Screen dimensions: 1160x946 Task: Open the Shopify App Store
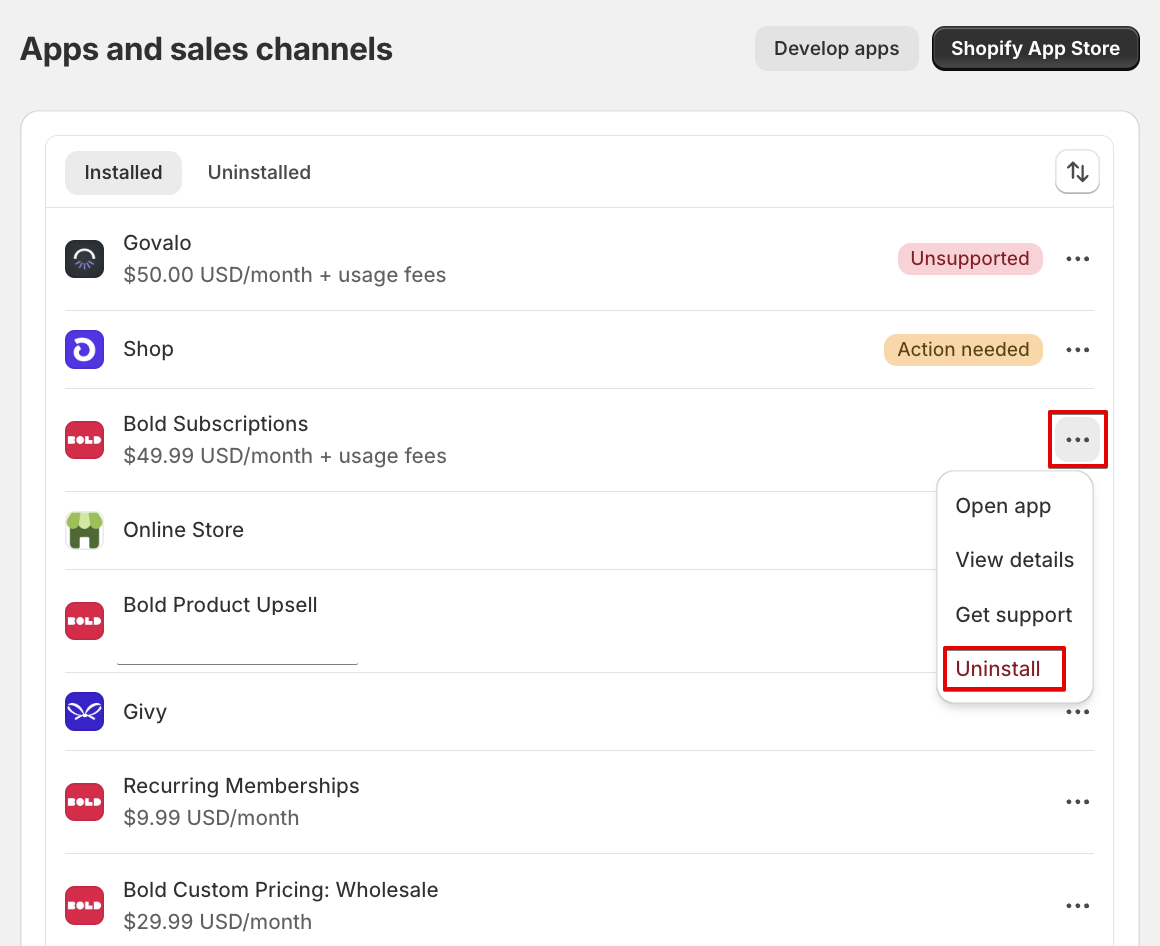[x=1035, y=49]
